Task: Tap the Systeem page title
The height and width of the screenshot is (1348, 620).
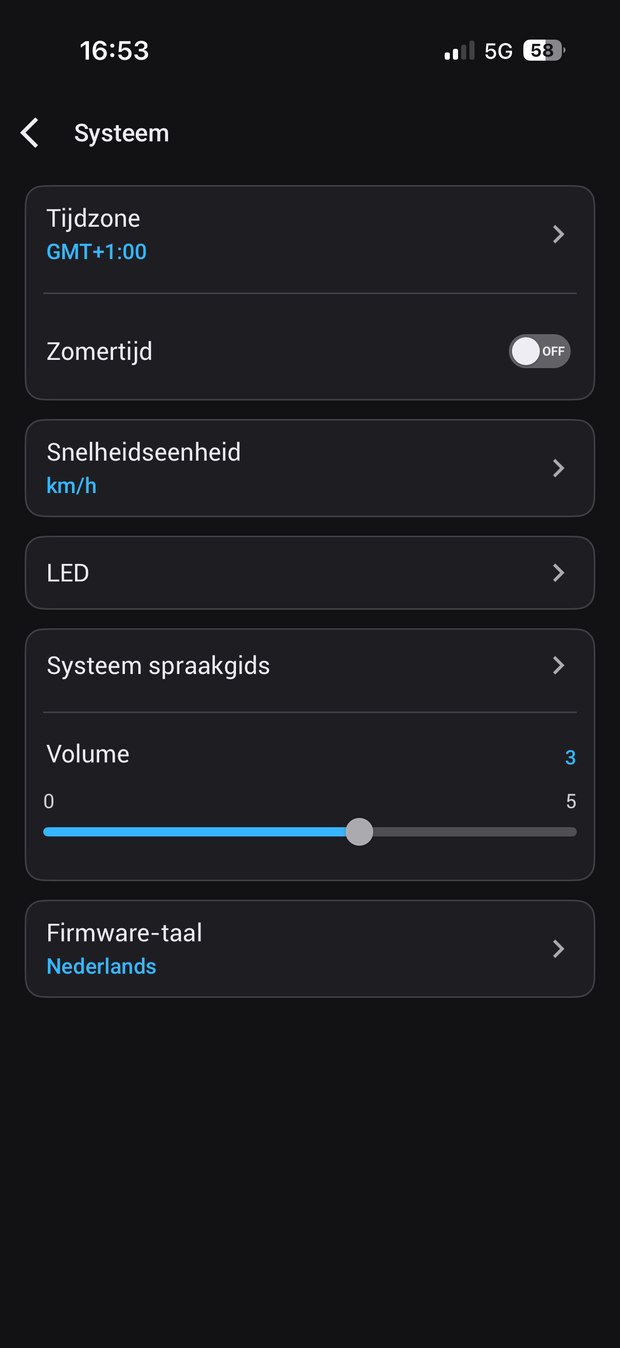Action: 121,133
